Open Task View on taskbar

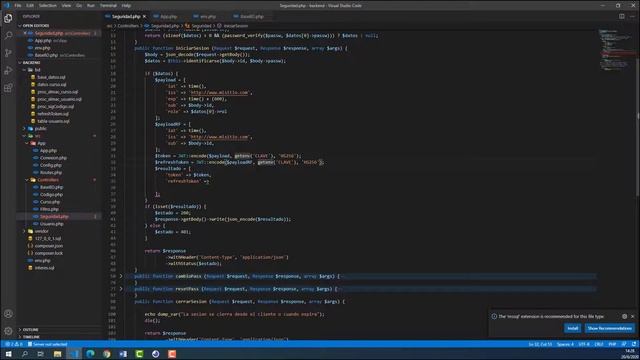tap(41, 354)
